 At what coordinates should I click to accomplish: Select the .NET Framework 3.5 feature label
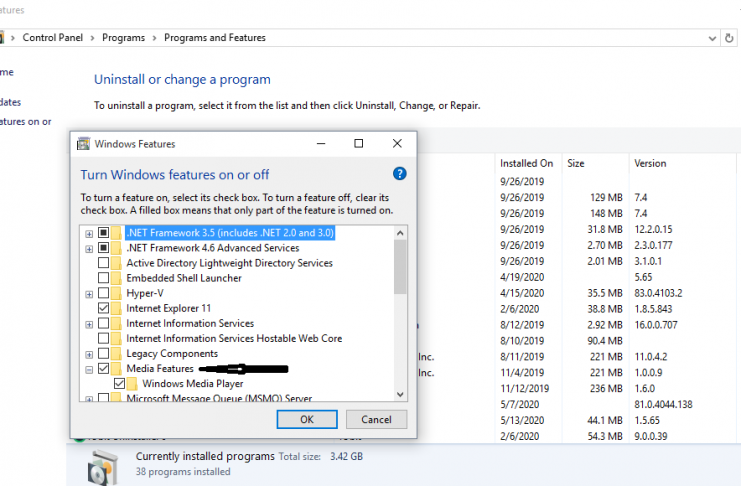230,233
